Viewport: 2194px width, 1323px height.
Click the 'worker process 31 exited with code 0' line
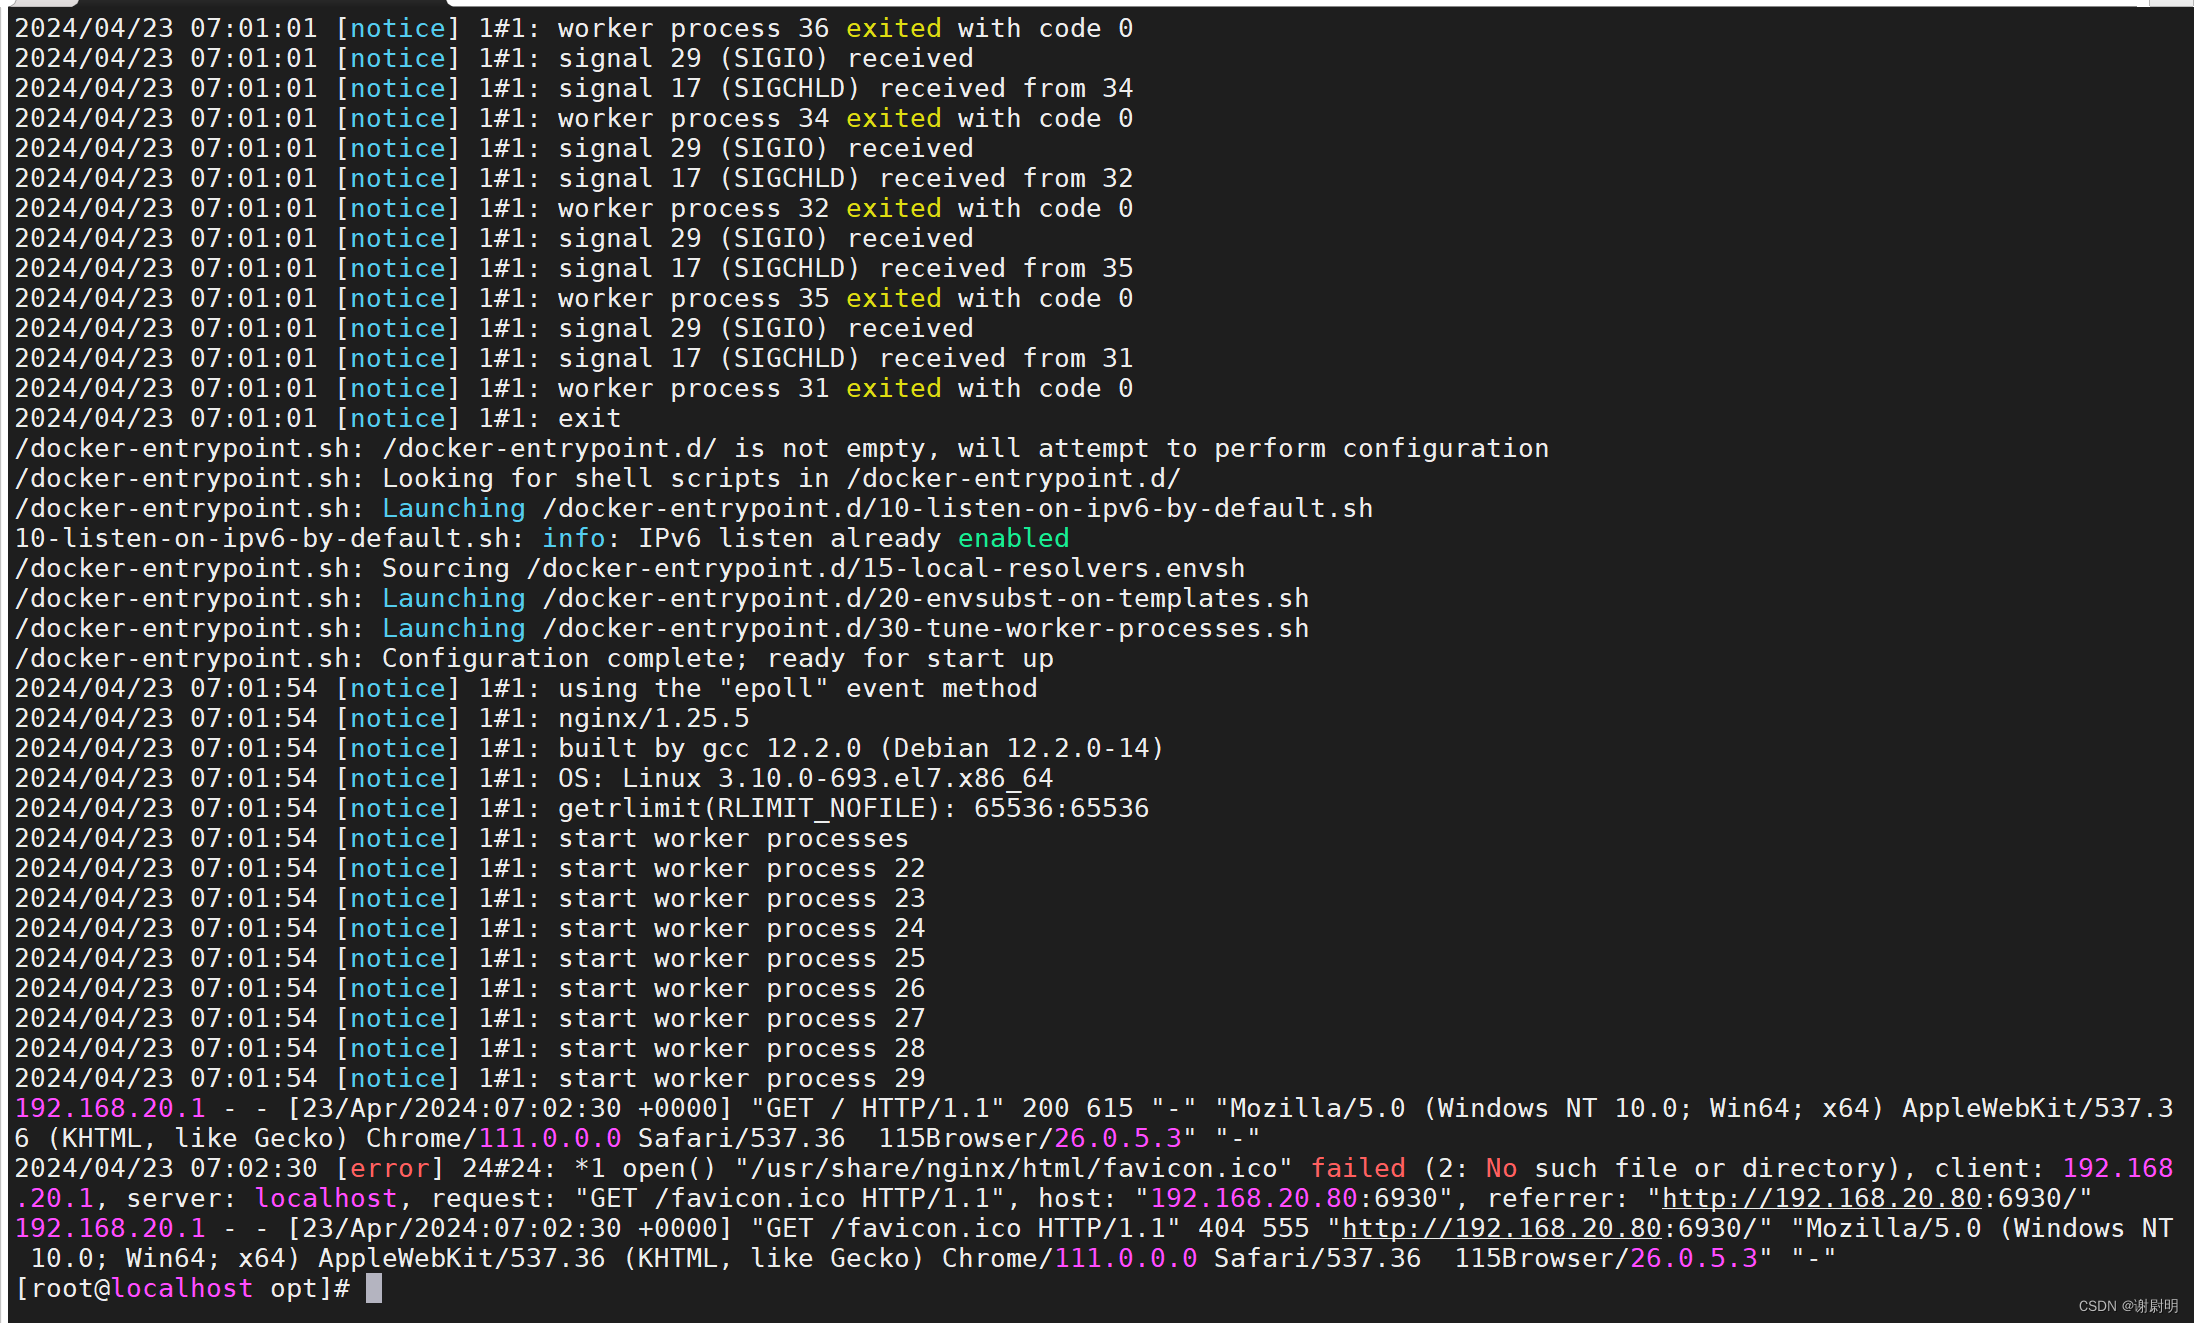tap(574, 388)
